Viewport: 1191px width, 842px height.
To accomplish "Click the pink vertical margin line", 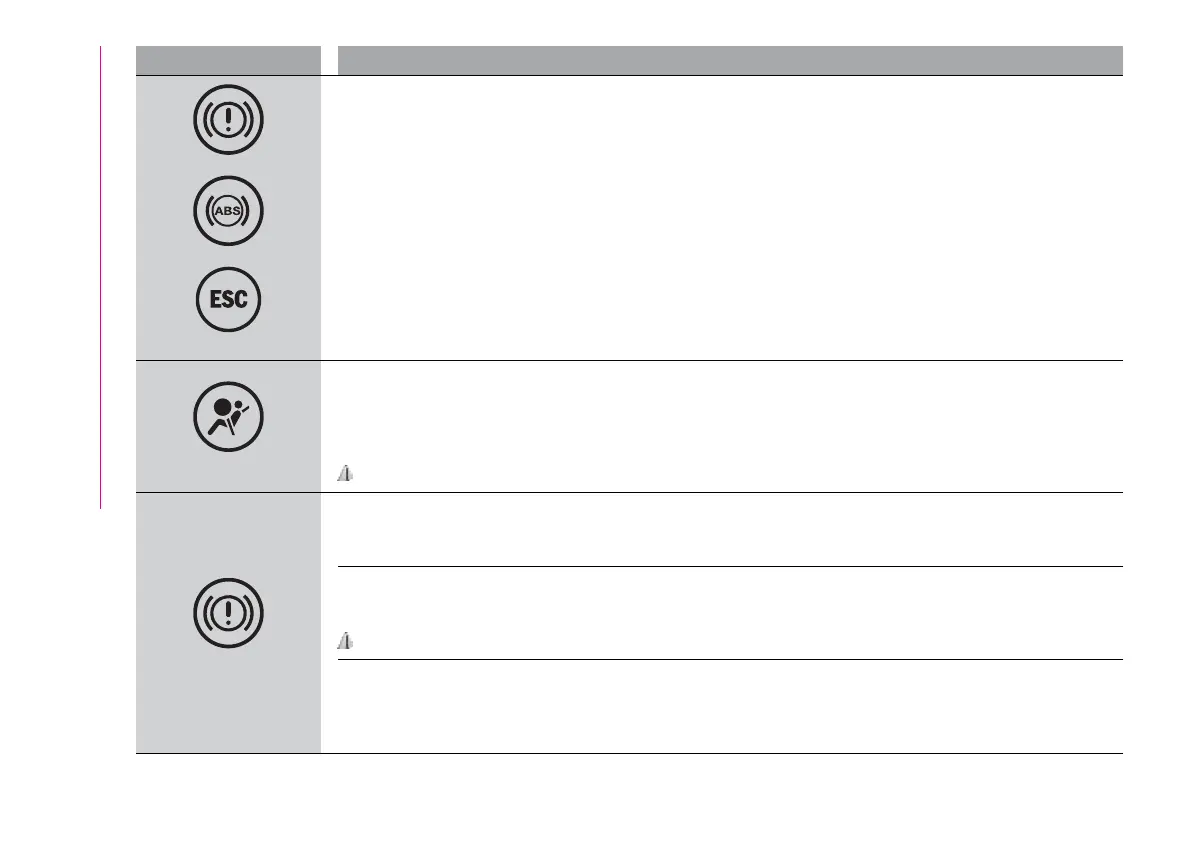I will (101, 280).
